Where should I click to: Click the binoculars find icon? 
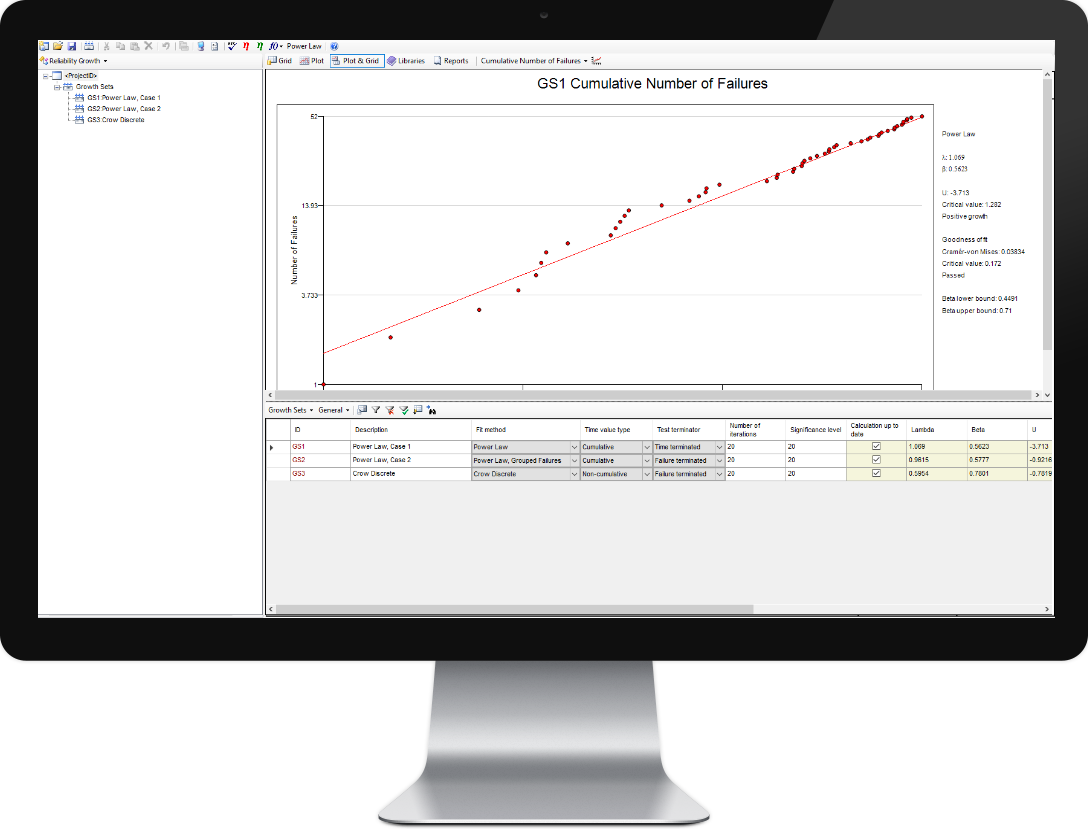(431, 410)
